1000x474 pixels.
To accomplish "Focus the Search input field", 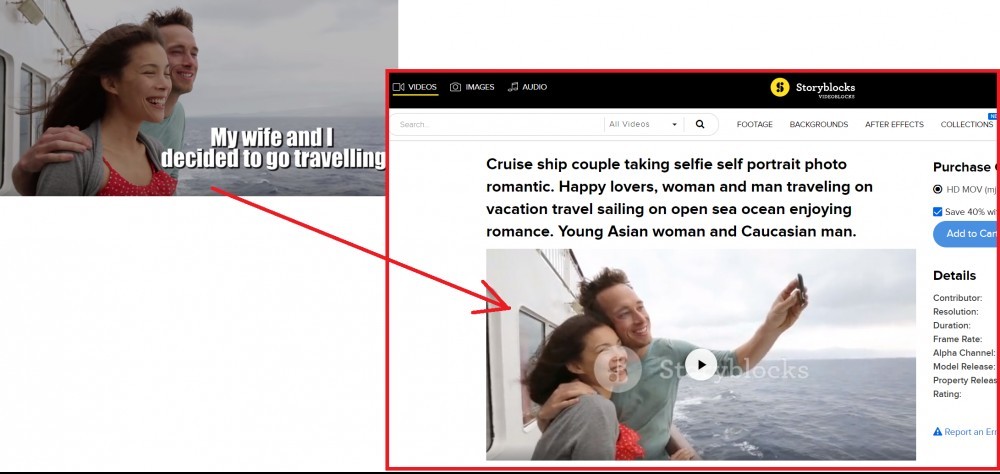I will click(499, 124).
